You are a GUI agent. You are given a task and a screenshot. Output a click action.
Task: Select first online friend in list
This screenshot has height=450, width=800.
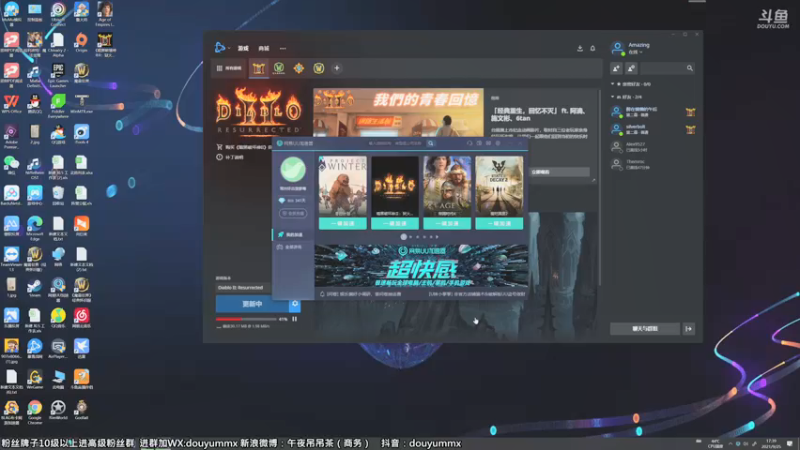coord(653,112)
